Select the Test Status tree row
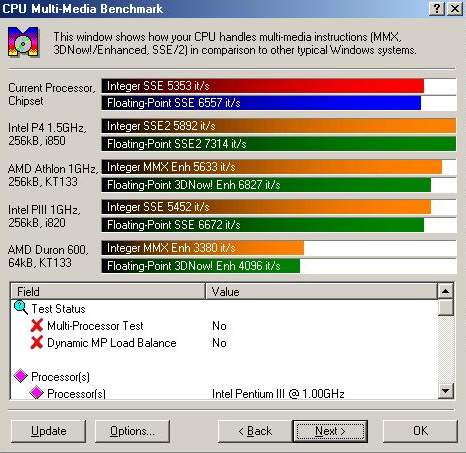Viewport: 466px width, 453px height. pos(224,308)
